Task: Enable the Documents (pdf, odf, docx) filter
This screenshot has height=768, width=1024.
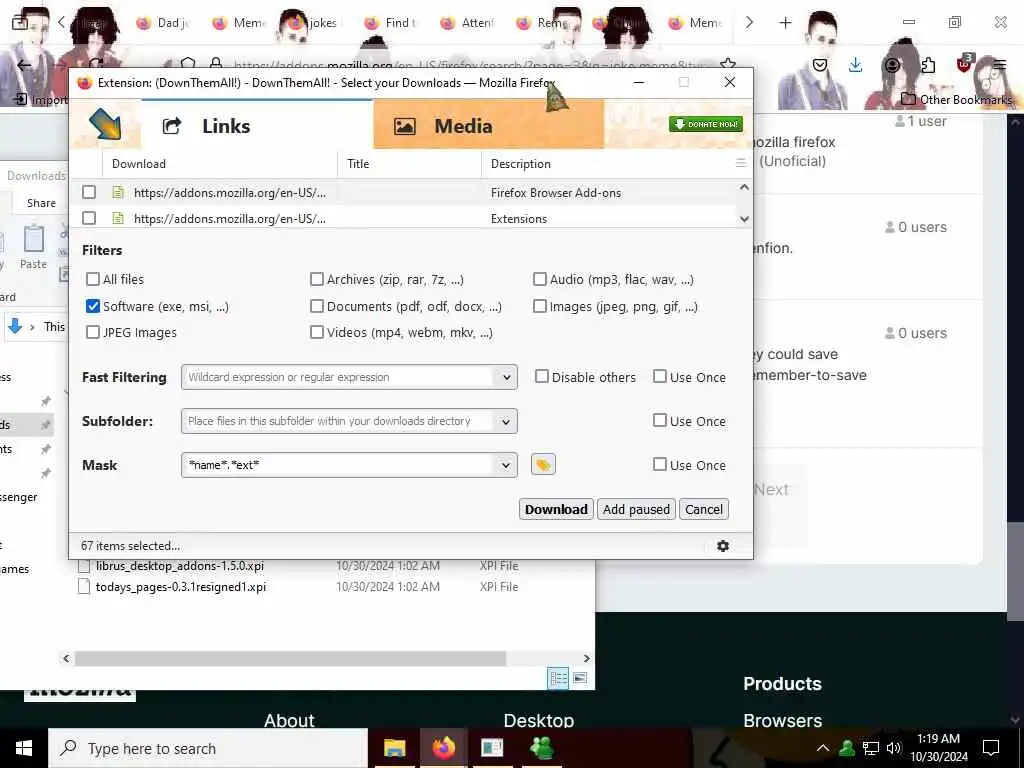Action: 317,306
